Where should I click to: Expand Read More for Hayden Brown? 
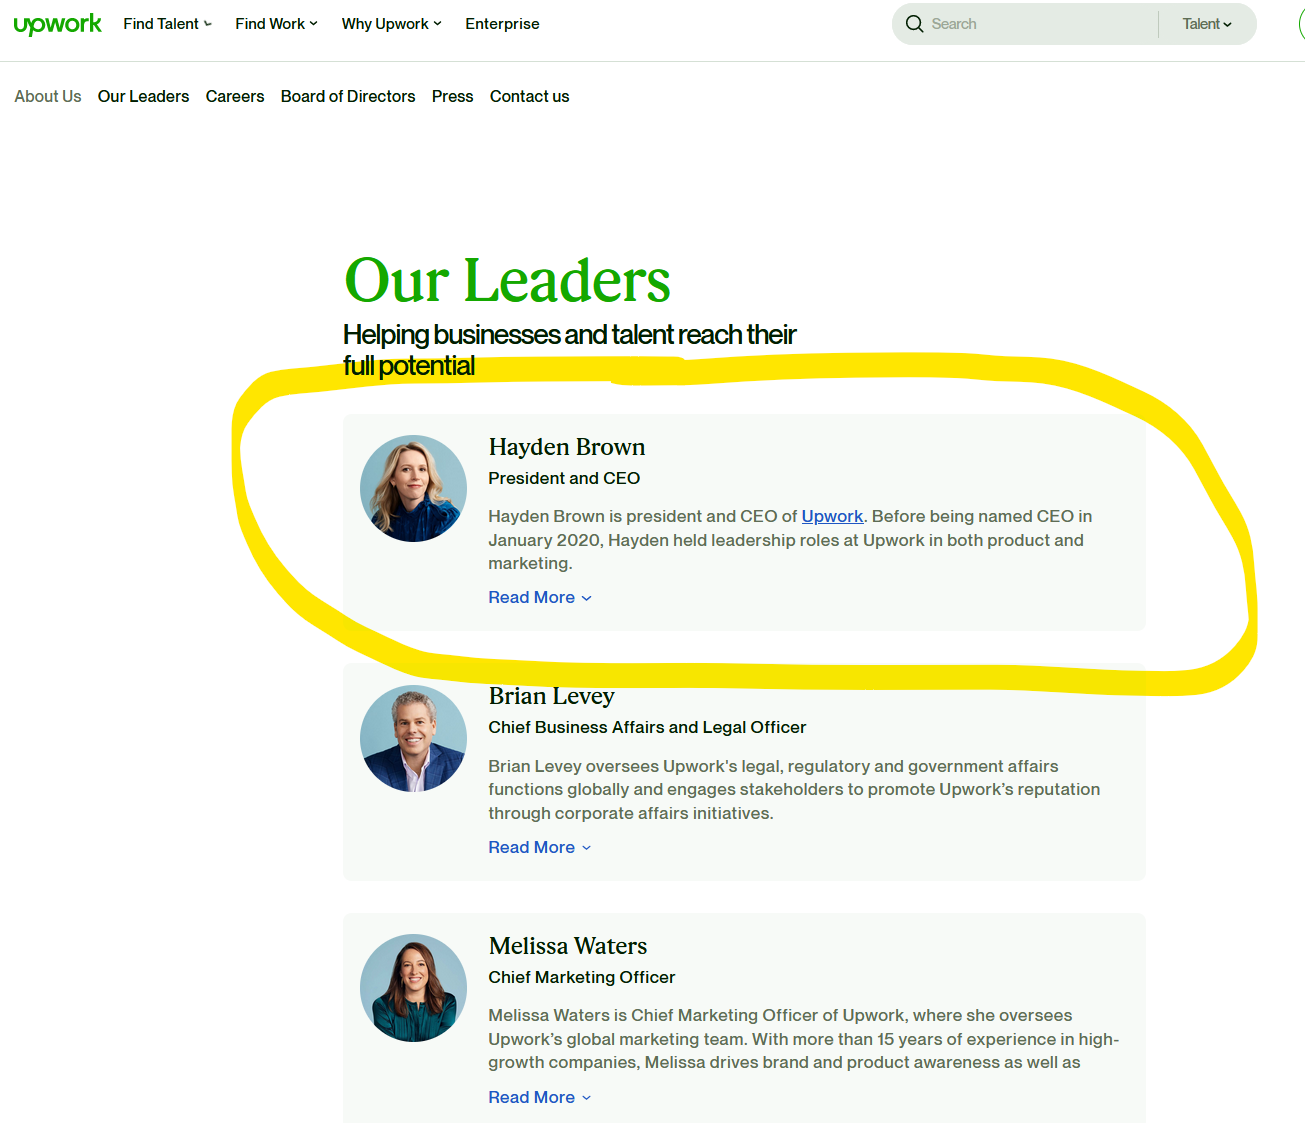(539, 597)
